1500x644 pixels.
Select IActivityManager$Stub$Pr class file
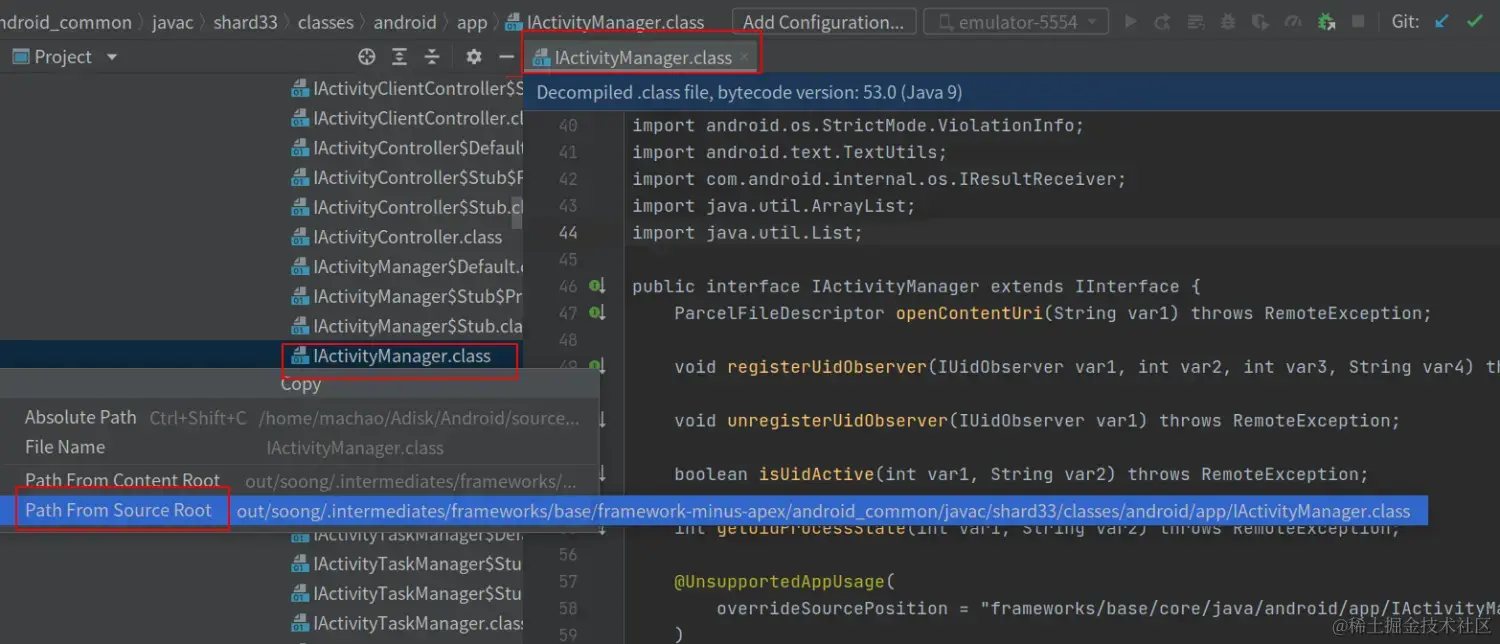tap(406, 296)
